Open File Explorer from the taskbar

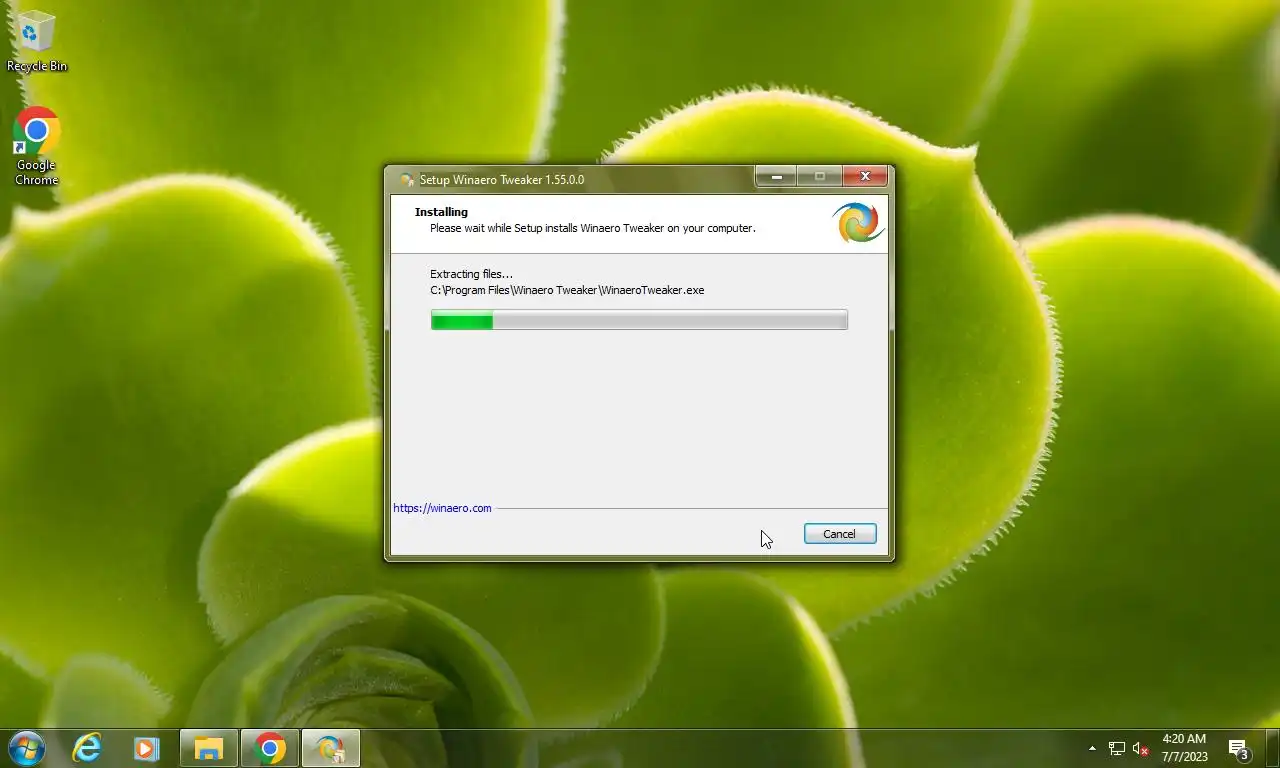tap(209, 748)
